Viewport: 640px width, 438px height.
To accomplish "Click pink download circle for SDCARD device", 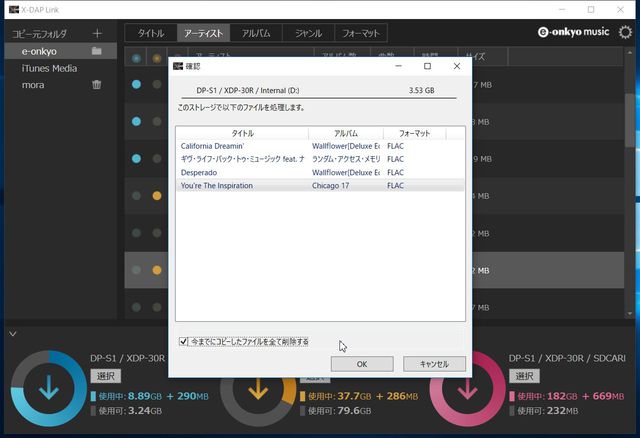I will point(467,388).
